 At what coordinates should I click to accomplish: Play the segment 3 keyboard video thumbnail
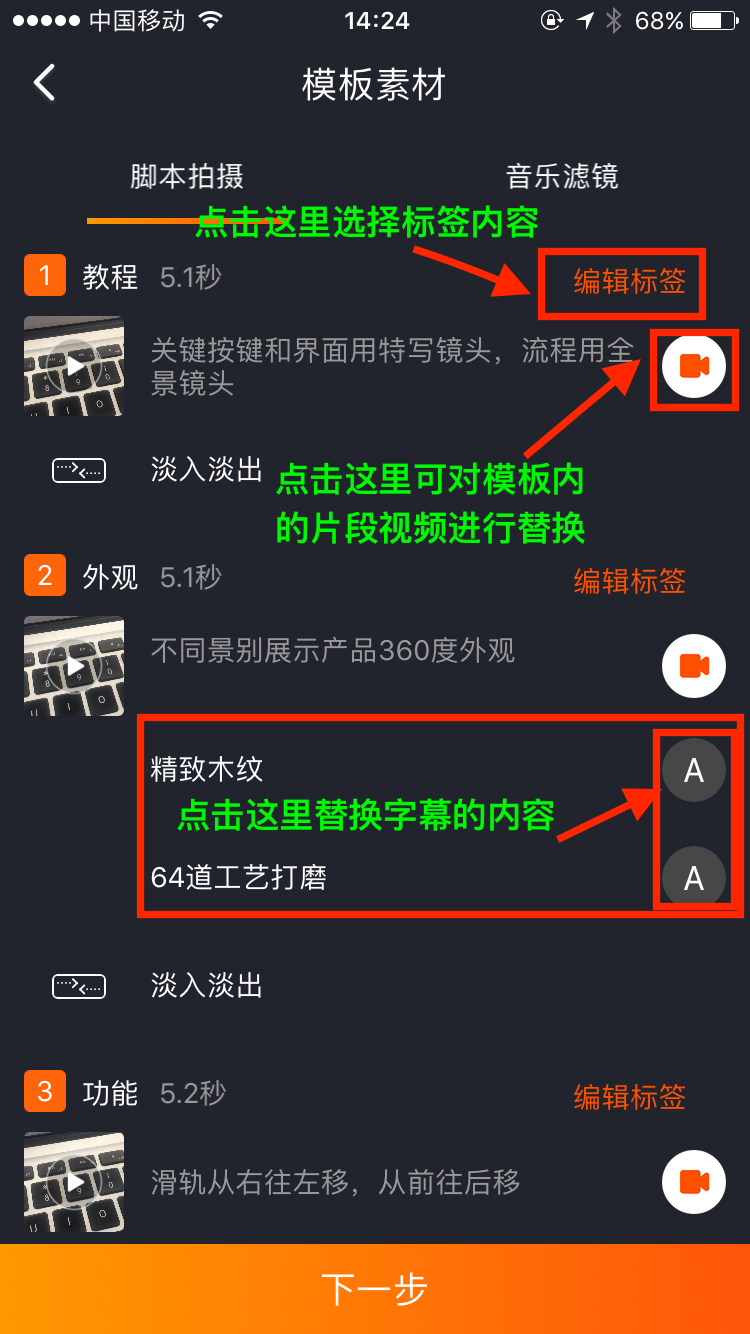coord(74,1182)
